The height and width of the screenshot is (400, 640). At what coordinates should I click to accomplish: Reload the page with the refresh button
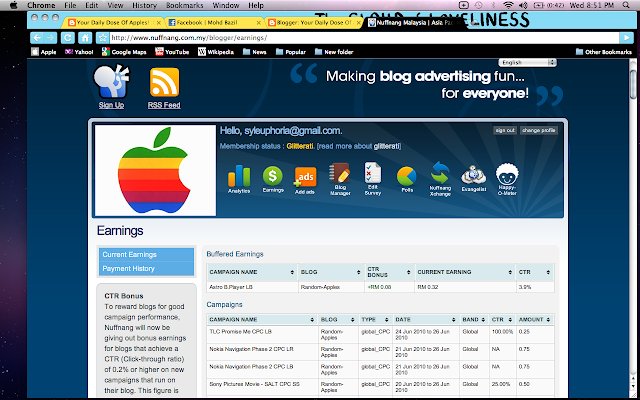[x=67, y=38]
